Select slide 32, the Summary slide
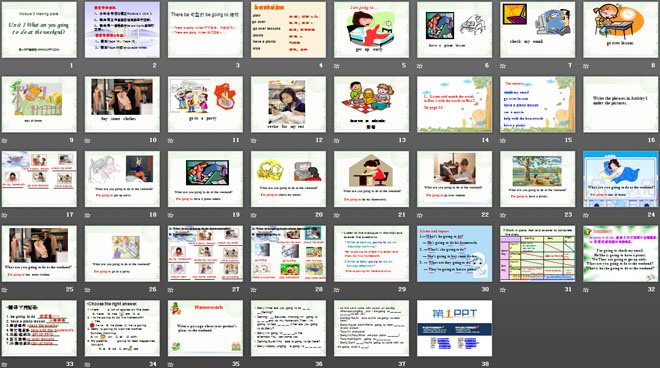 tap(621, 253)
